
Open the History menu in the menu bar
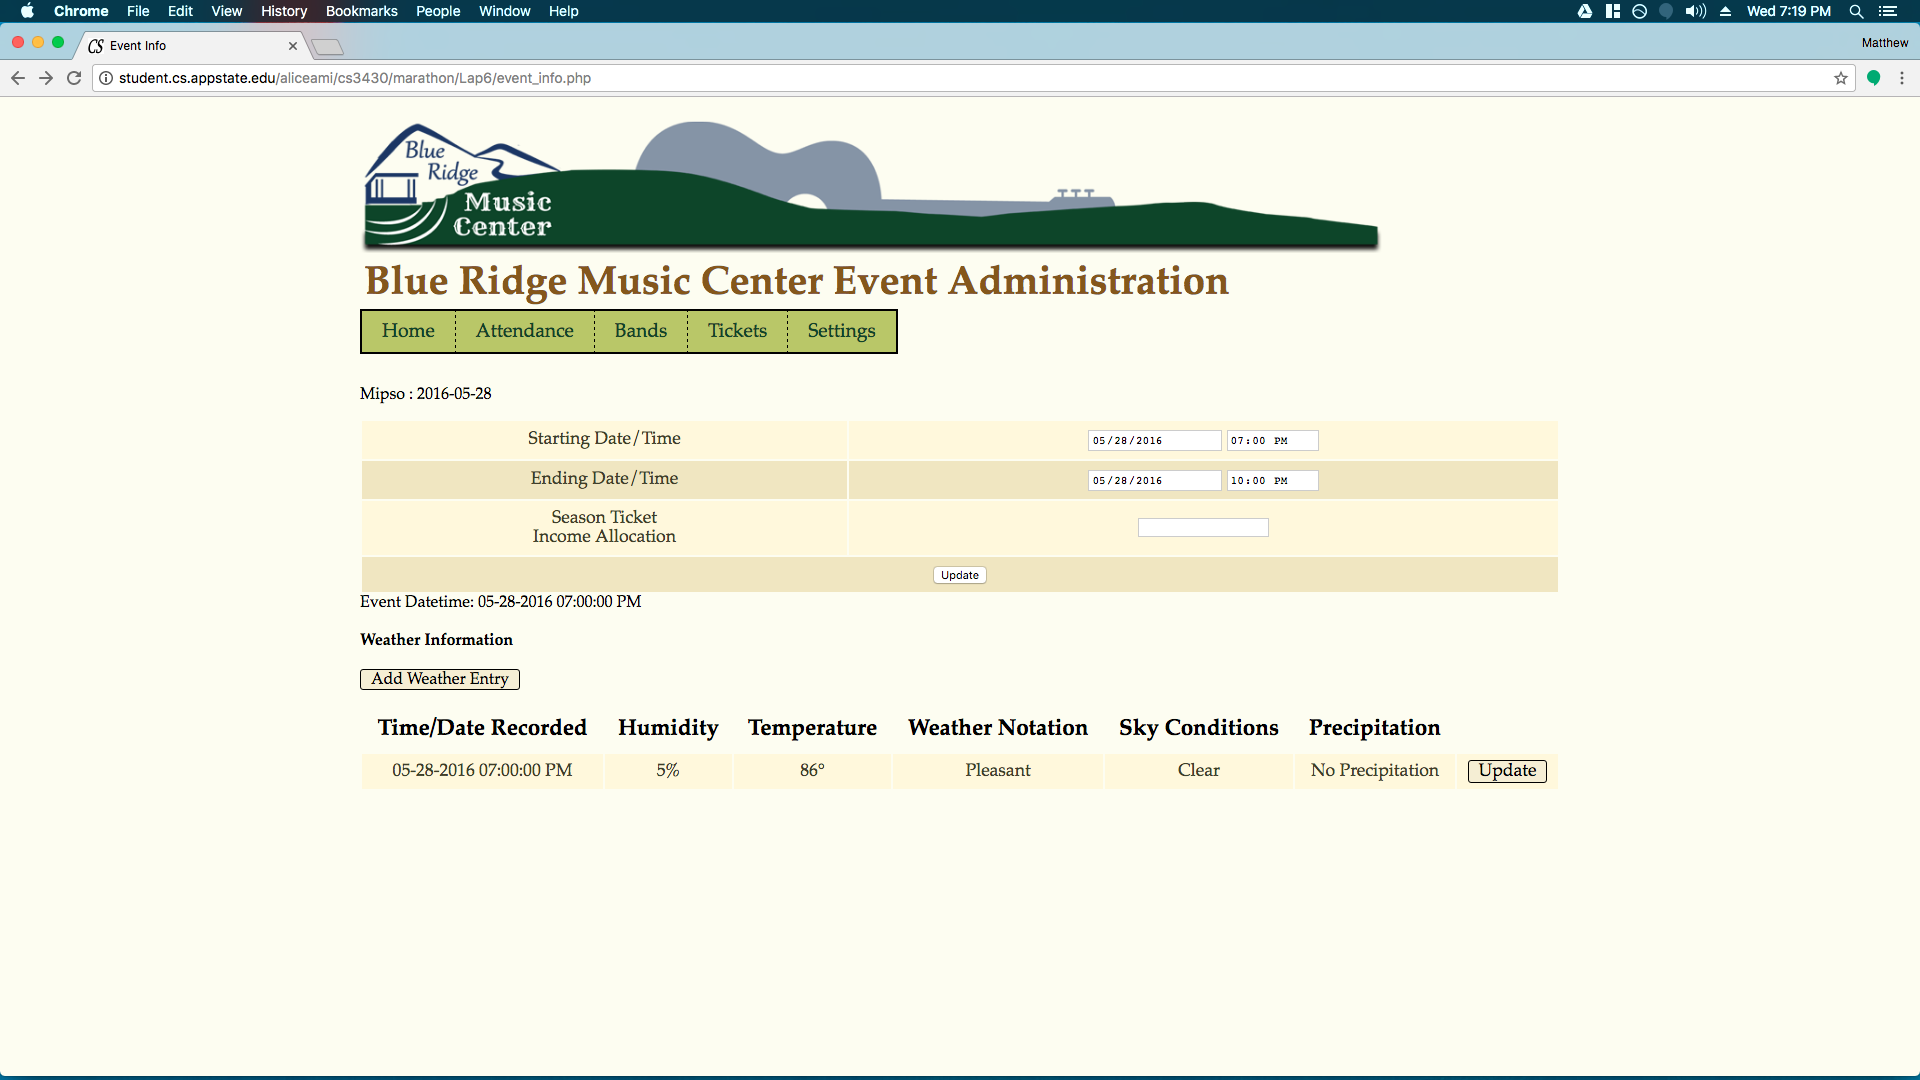click(284, 11)
